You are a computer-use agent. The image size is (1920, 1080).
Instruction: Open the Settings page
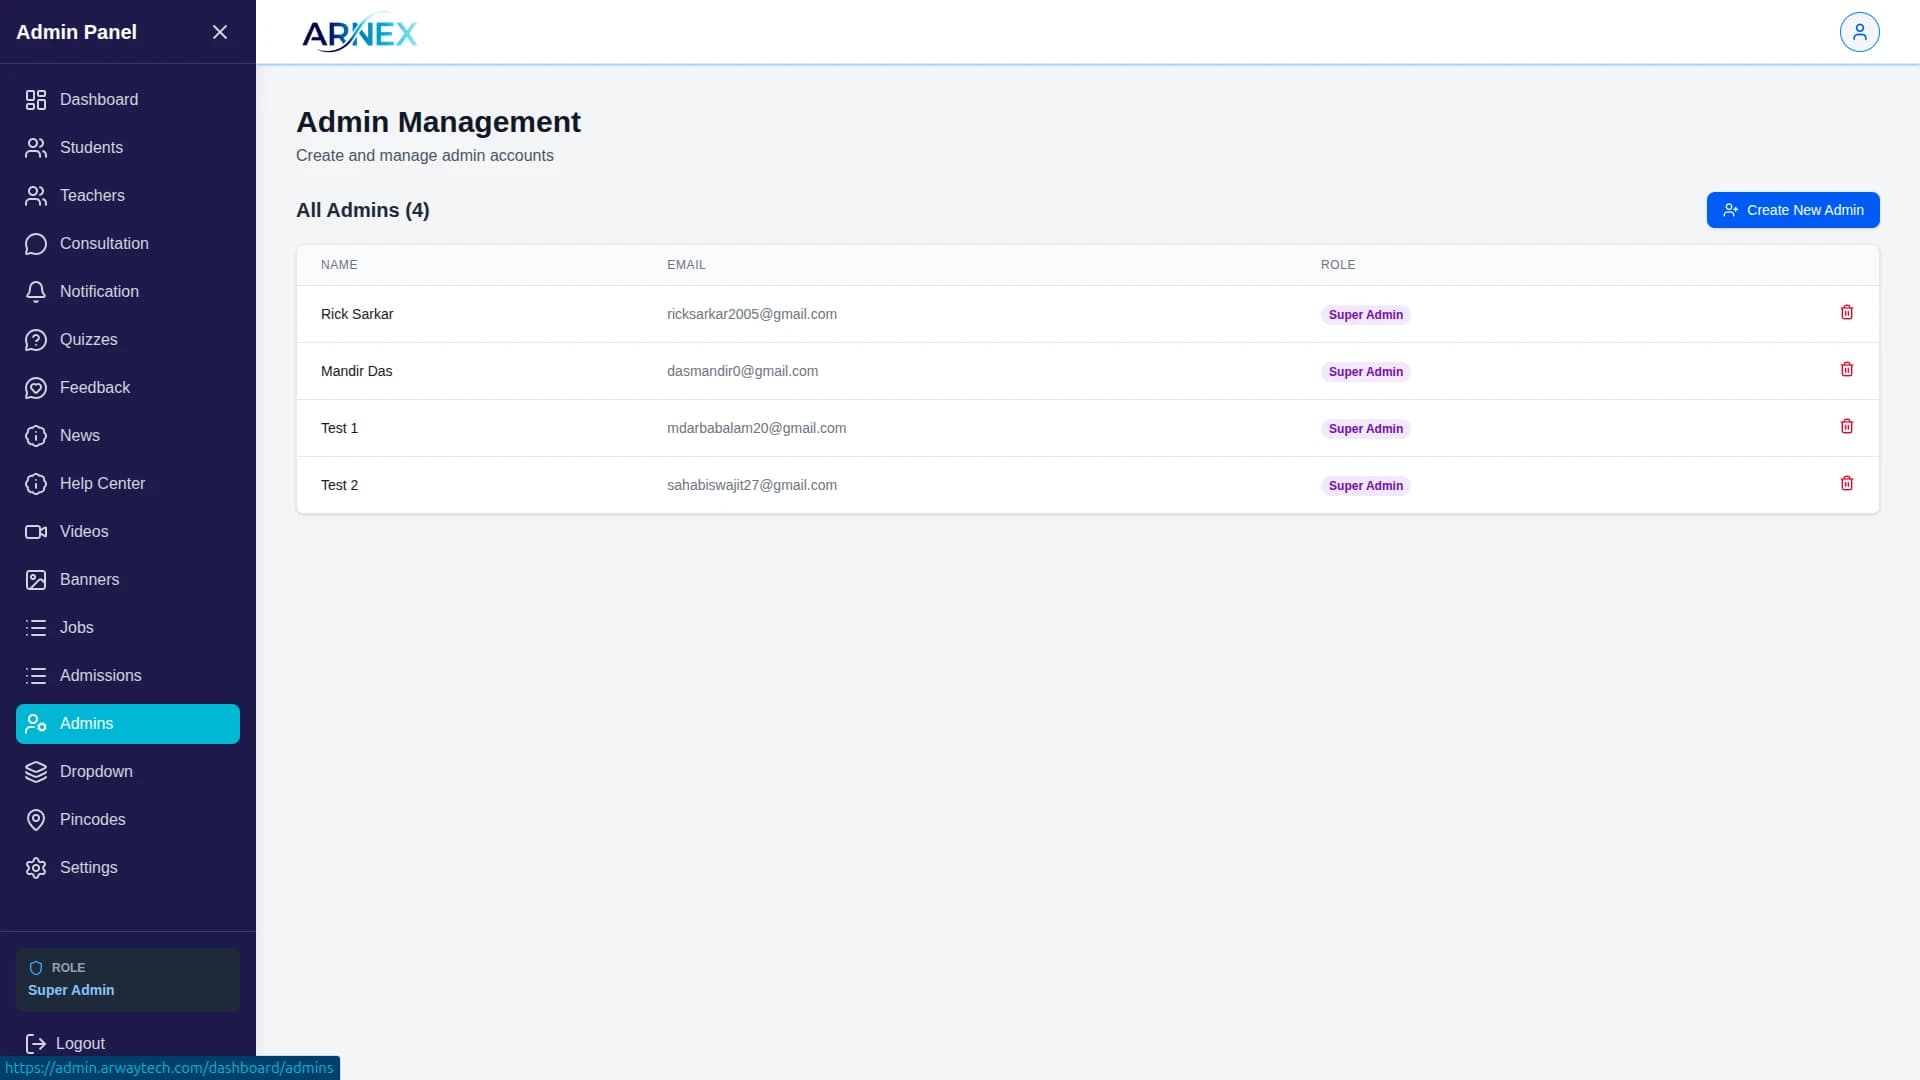(88, 868)
